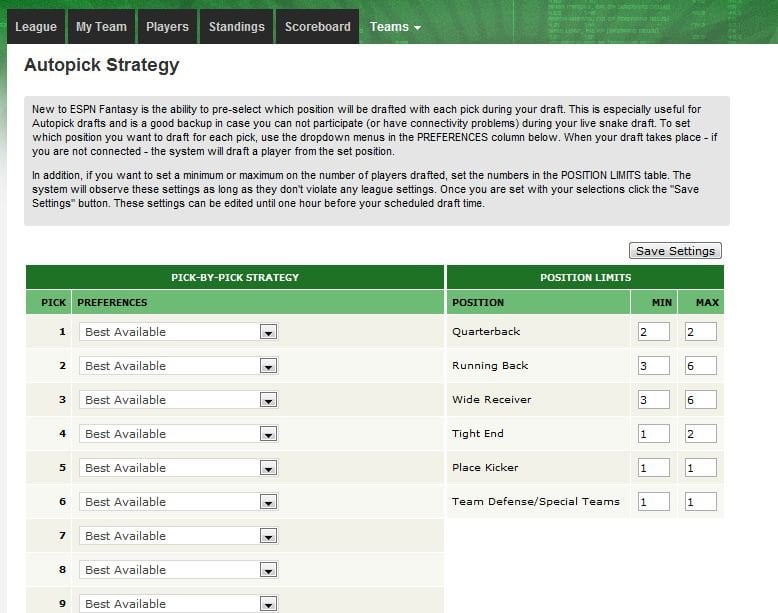Open pick 6 preference dropdown

point(179,502)
